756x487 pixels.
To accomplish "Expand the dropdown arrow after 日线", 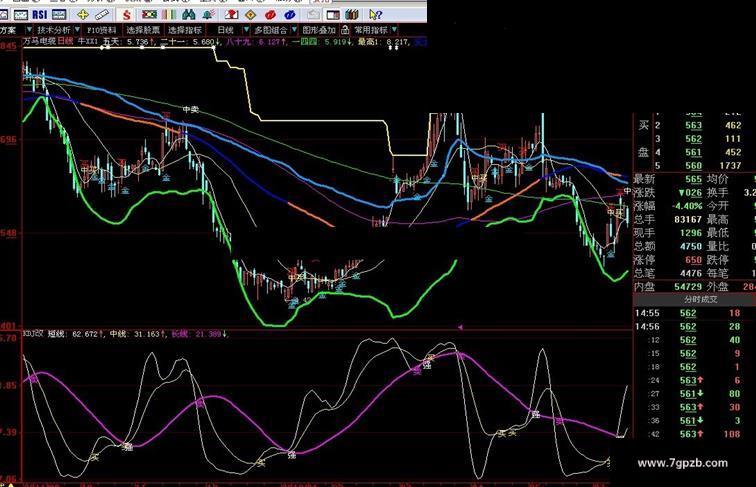I will [x=245, y=30].
